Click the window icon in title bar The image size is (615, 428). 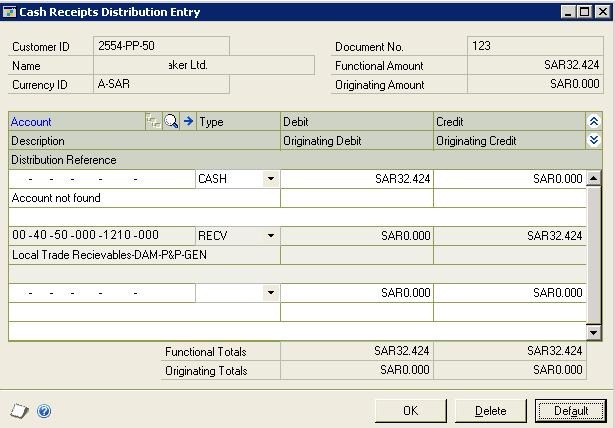(x=9, y=12)
